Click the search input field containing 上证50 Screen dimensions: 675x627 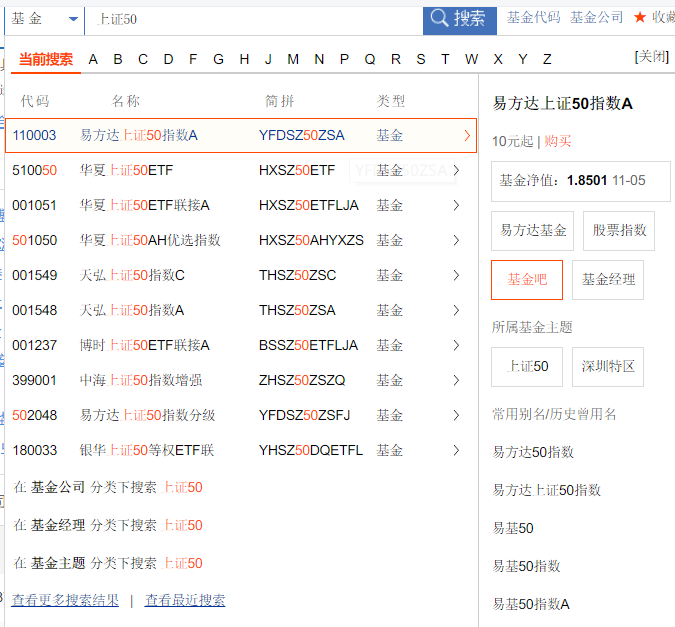pos(254,19)
